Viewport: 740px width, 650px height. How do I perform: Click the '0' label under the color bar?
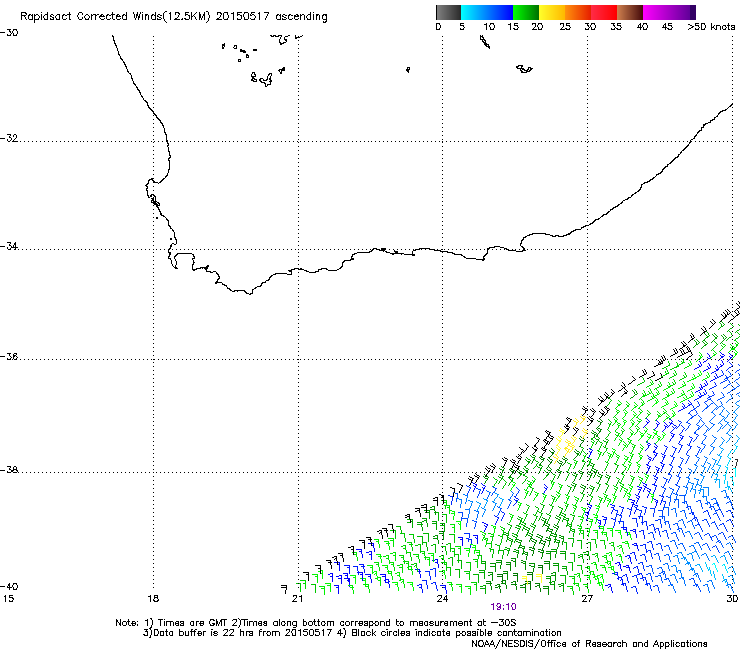(x=438, y=27)
